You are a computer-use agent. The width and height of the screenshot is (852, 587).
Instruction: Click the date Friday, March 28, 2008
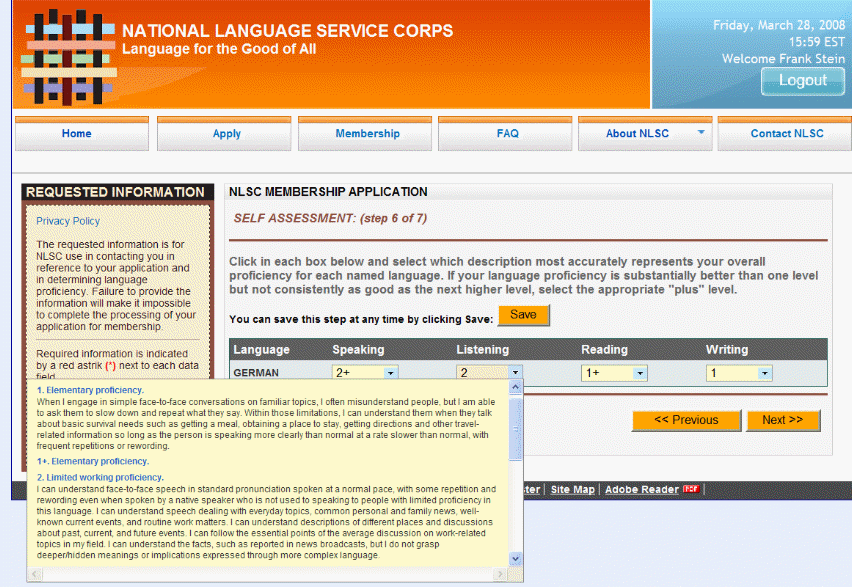pos(779,25)
